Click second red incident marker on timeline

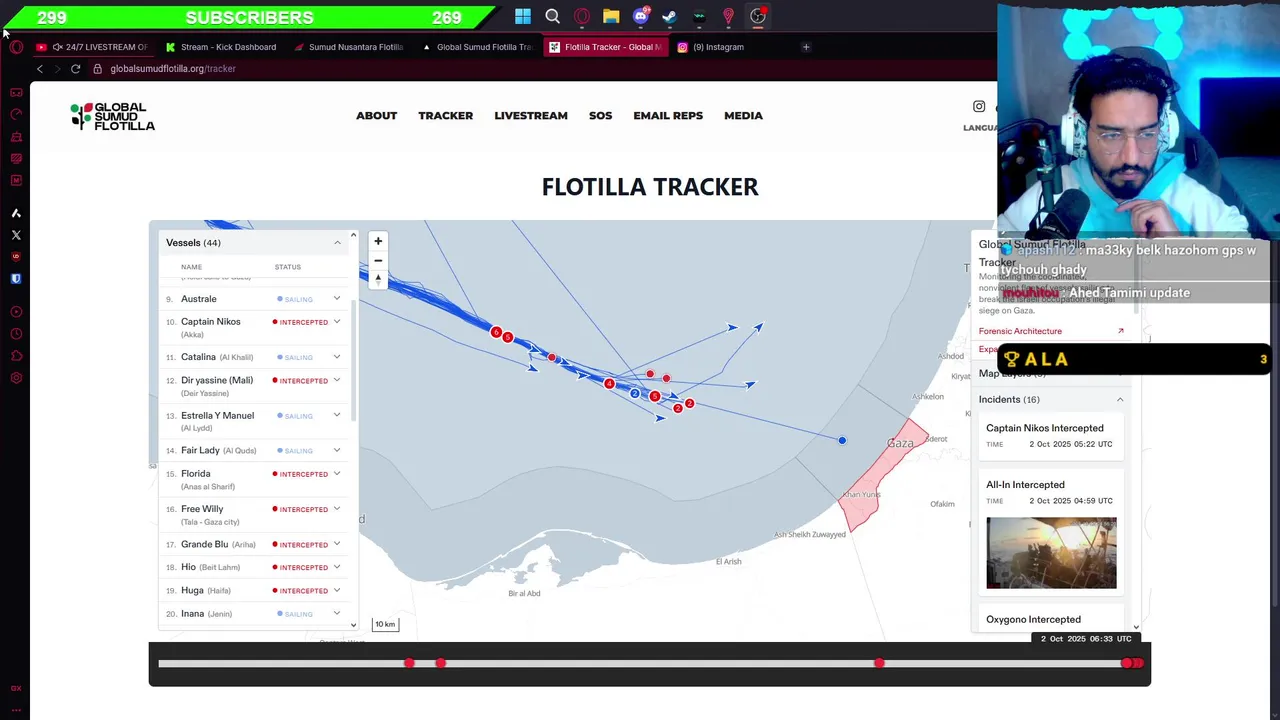pyautogui.click(x=440, y=663)
